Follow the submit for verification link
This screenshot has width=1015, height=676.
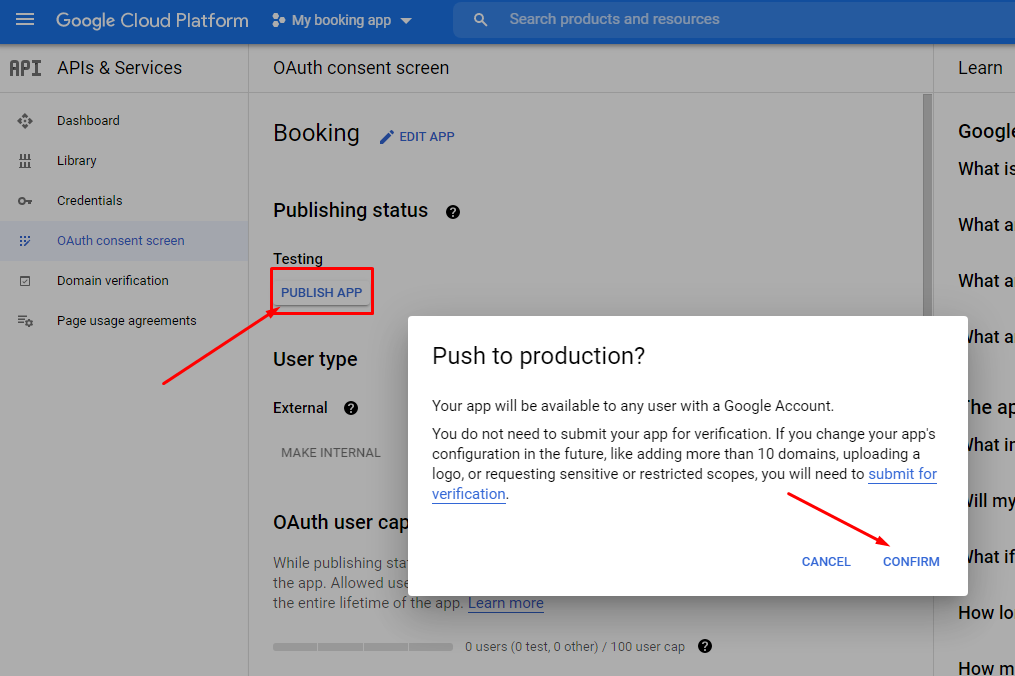(902, 474)
